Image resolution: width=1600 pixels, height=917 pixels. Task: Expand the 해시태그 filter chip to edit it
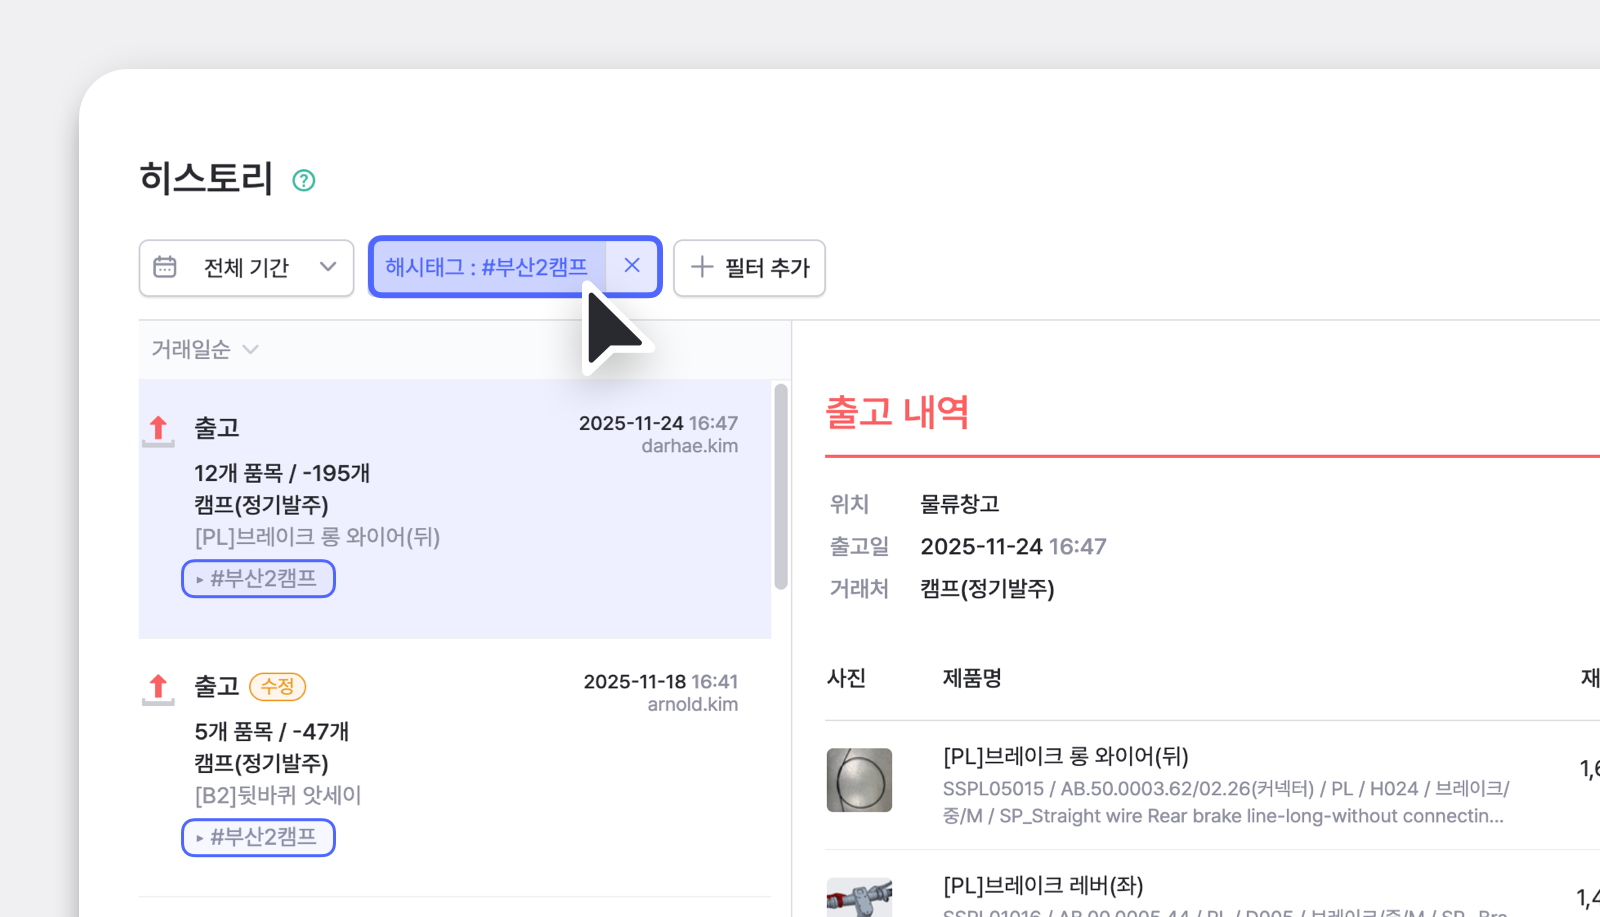[x=486, y=266]
